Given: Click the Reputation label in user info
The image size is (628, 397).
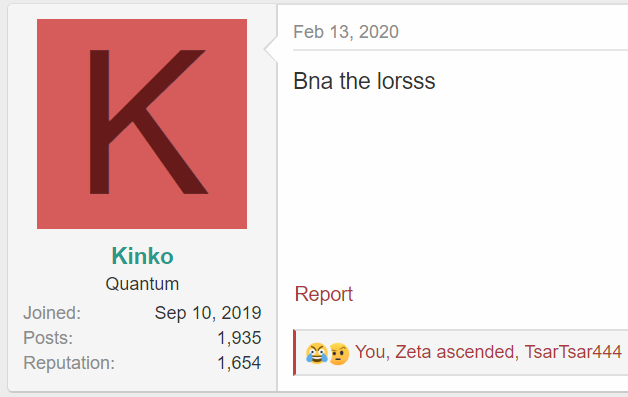Looking at the screenshot, I should (x=69, y=363).
